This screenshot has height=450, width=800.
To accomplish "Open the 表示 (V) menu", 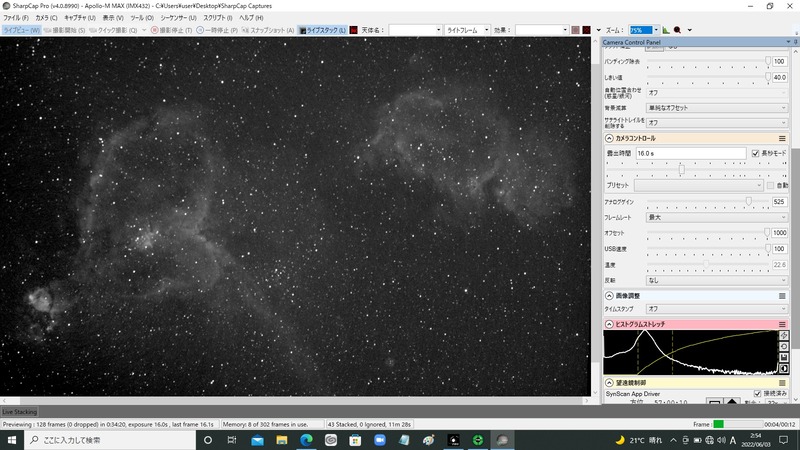I will pos(113,18).
